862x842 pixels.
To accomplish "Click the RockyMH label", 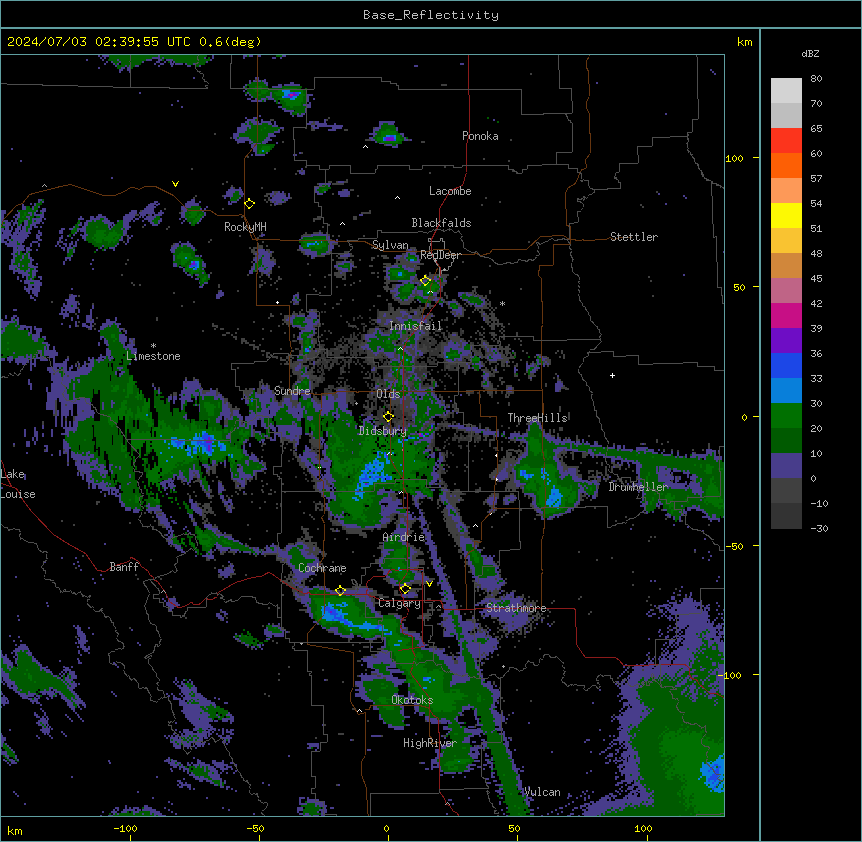I will pos(245,227).
